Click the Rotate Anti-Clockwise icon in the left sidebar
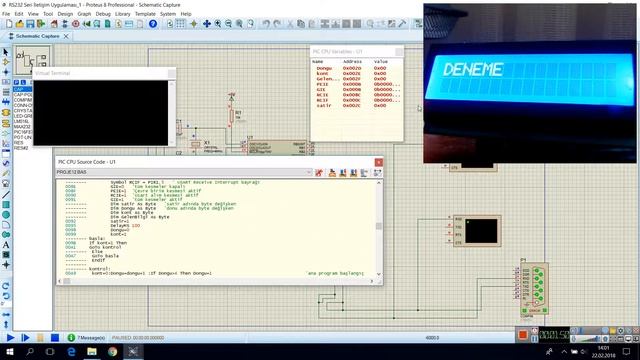The height and width of the screenshot is (360, 640). coord(6,296)
